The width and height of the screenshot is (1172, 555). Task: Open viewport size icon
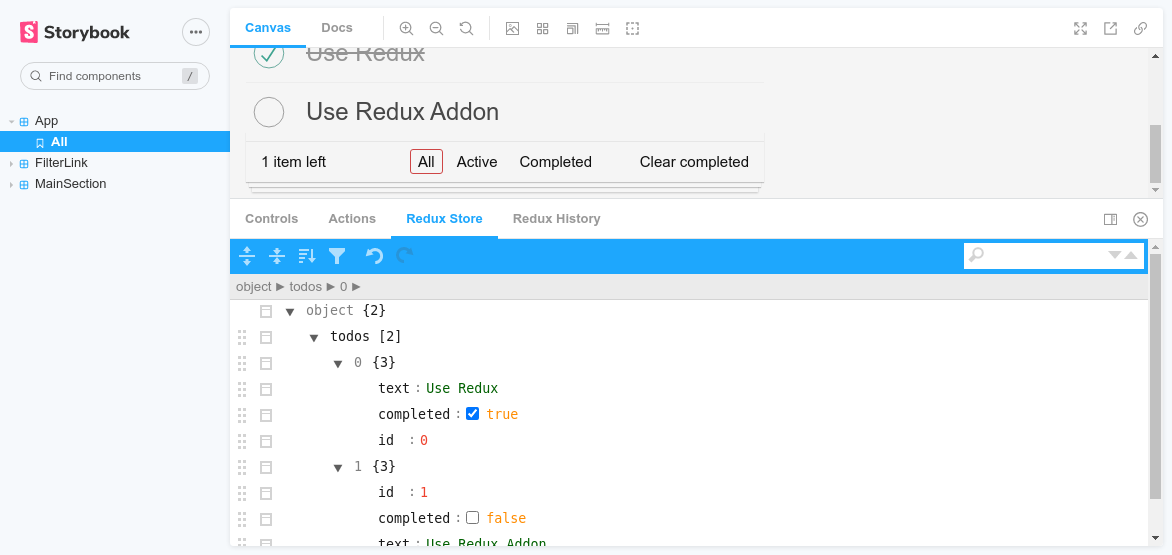[x=573, y=28]
